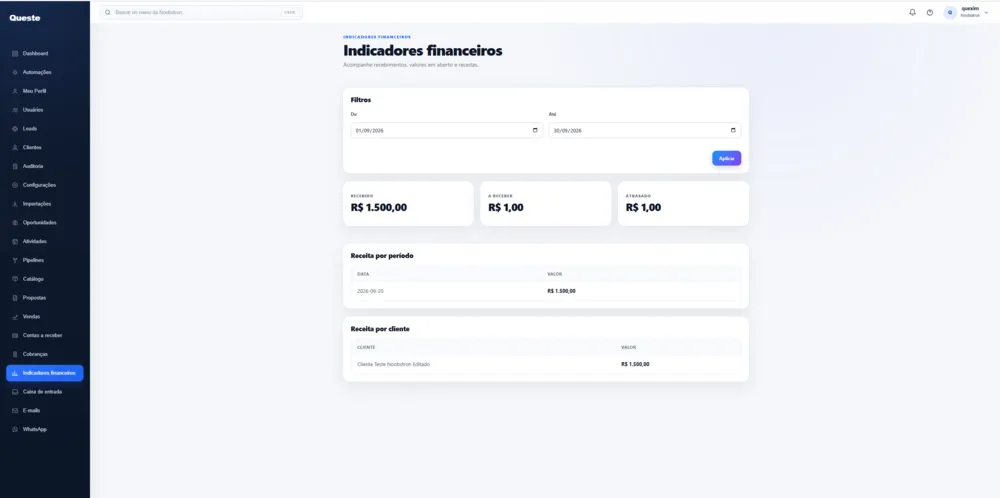Click the Contas a receber icon
Image resolution: width=1000 pixels, height=498 pixels.
[15, 335]
